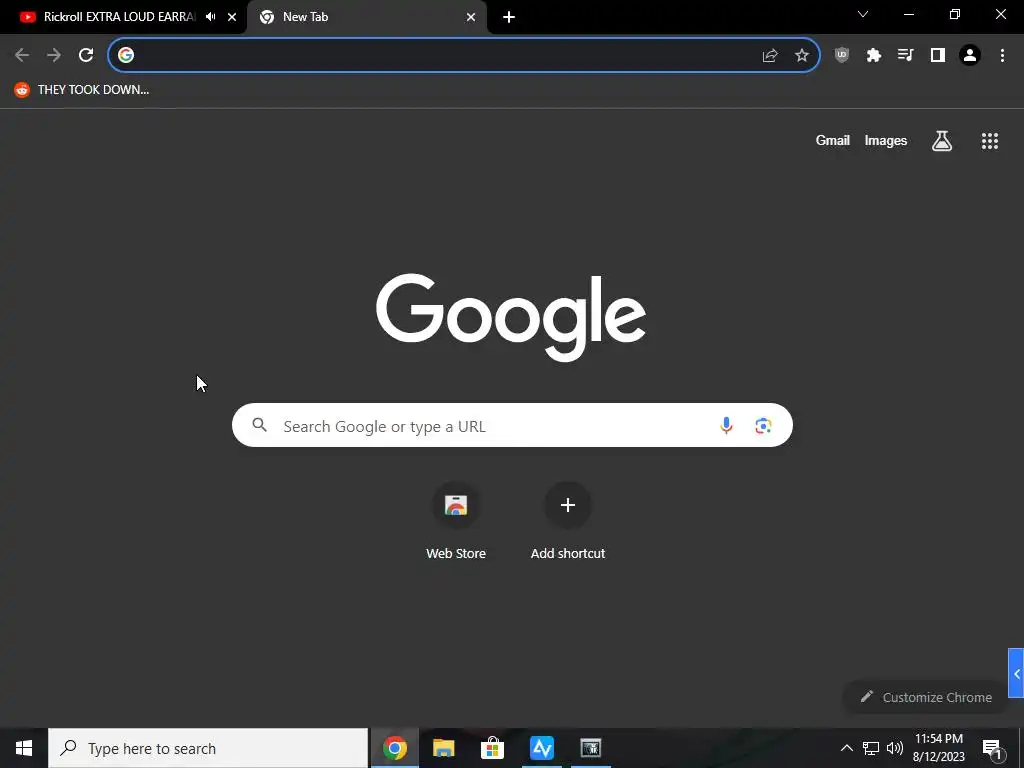The height and width of the screenshot is (768, 1024).
Task: Open the volume control tray icon
Action: coord(895,748)
